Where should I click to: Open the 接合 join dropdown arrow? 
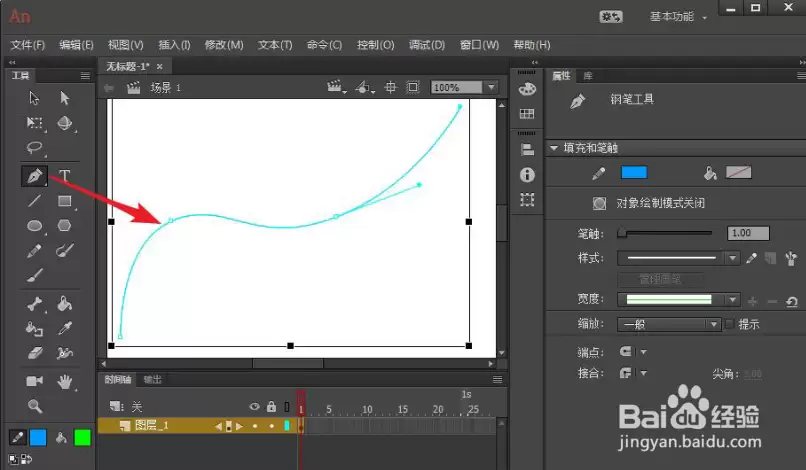[644, 373]
